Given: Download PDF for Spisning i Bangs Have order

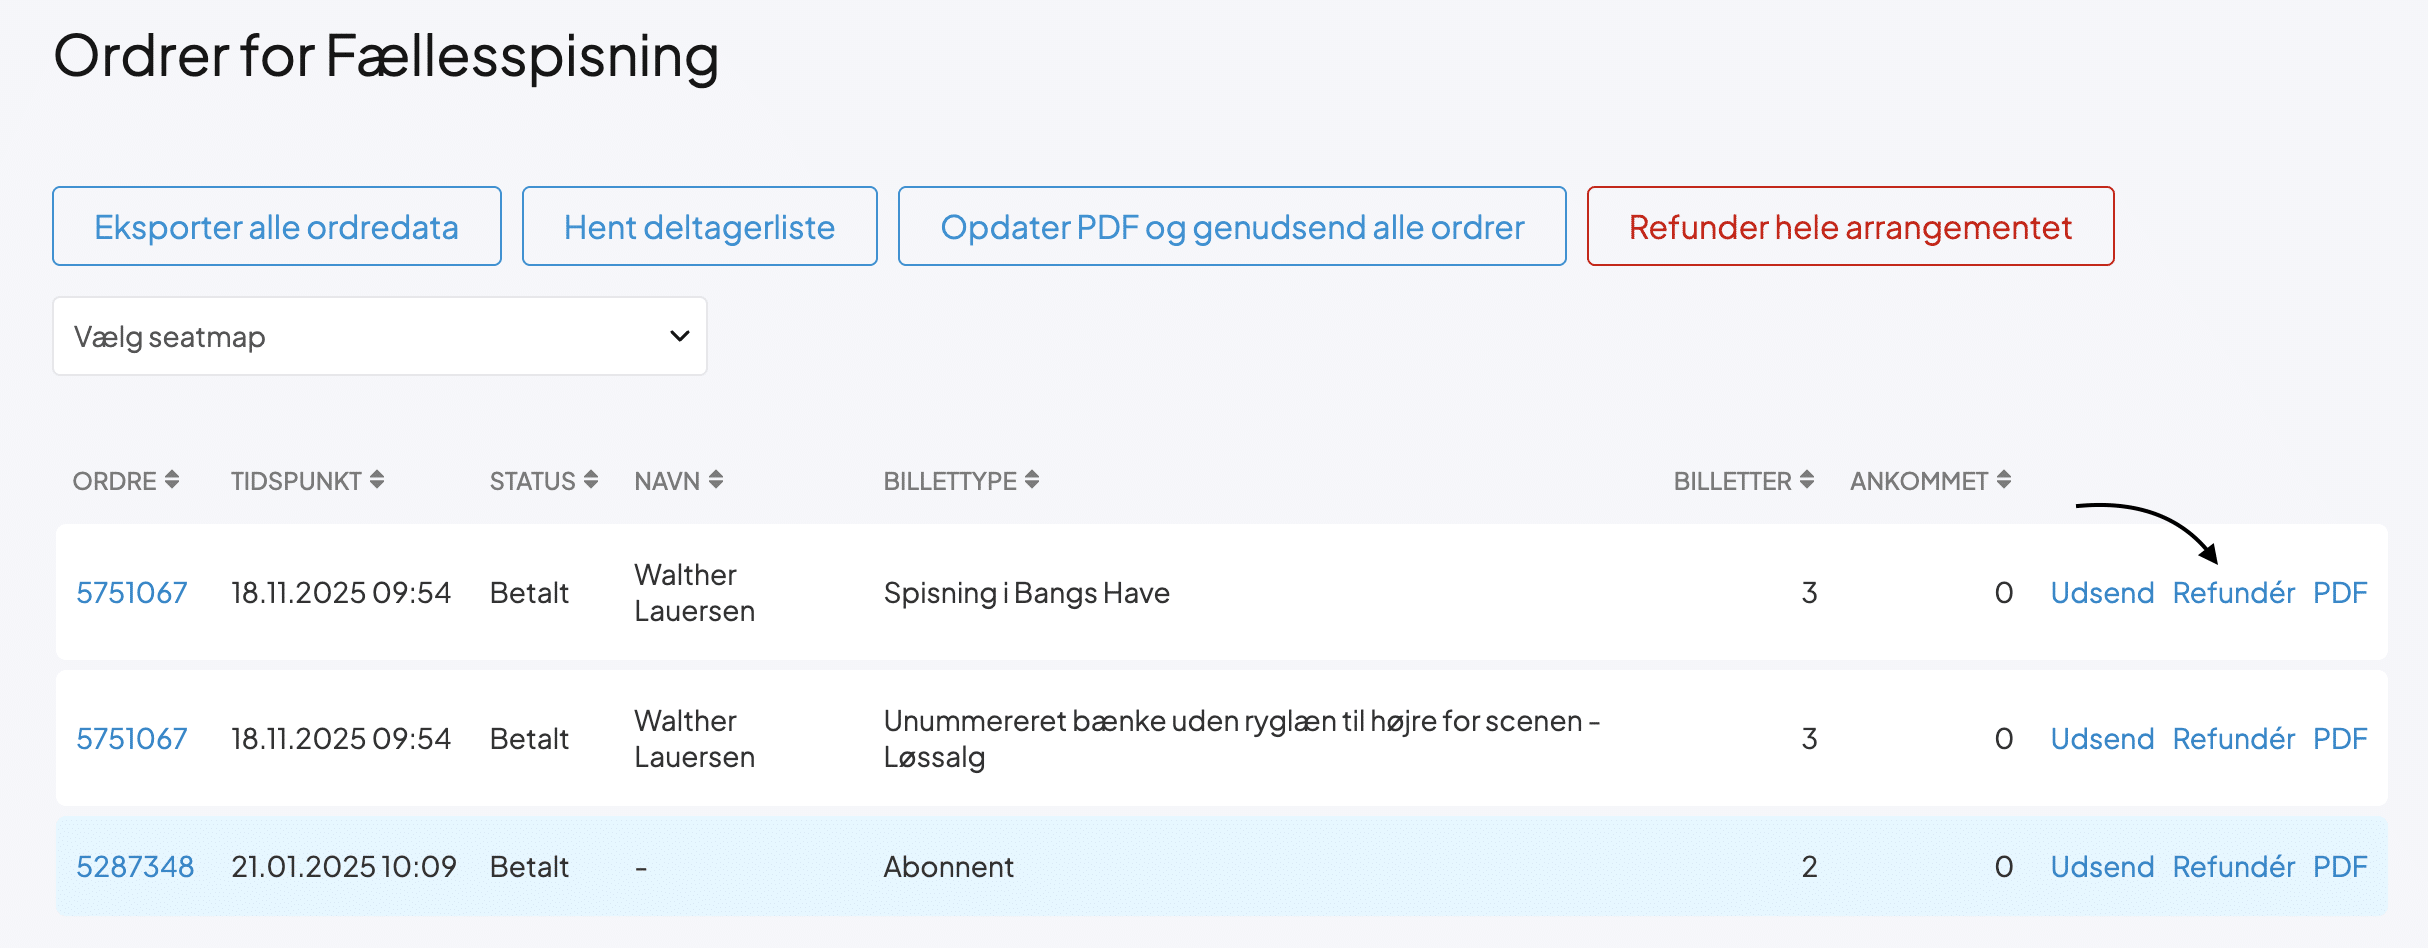Looking at the screenshot, I should pos(2340,593).
